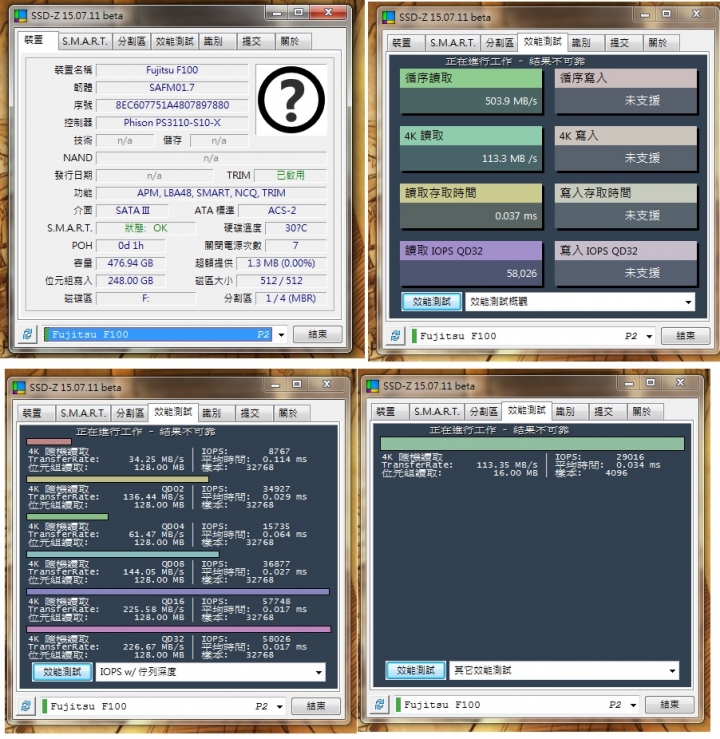Click partition value 1 / 4 (MBR)
This screenshot has height=739, width=720.
(x=291, y=298)
